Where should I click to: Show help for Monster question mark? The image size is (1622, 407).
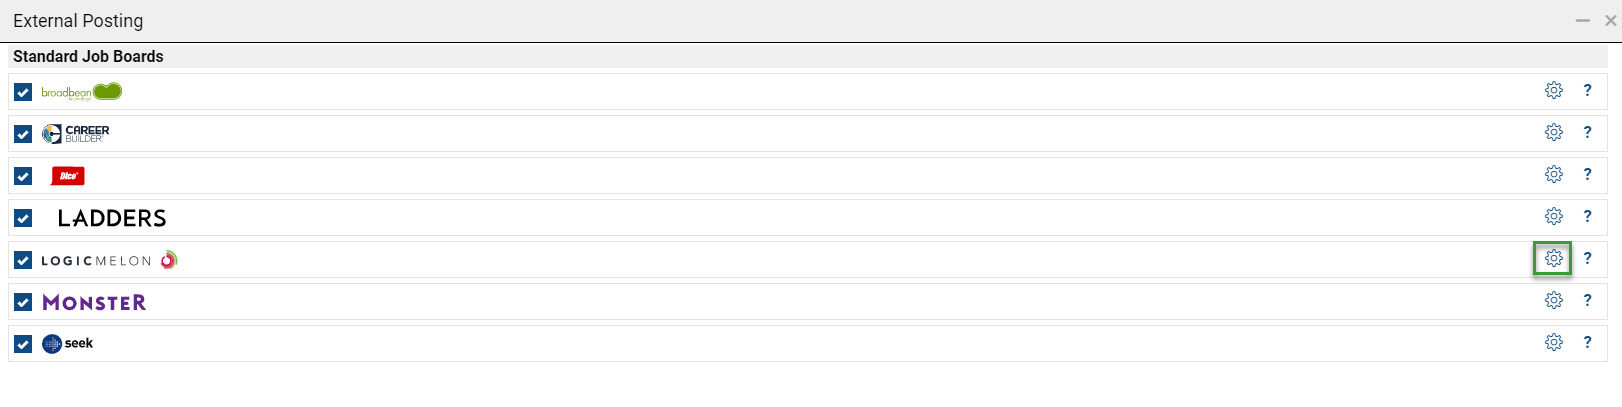[1587, 300]
